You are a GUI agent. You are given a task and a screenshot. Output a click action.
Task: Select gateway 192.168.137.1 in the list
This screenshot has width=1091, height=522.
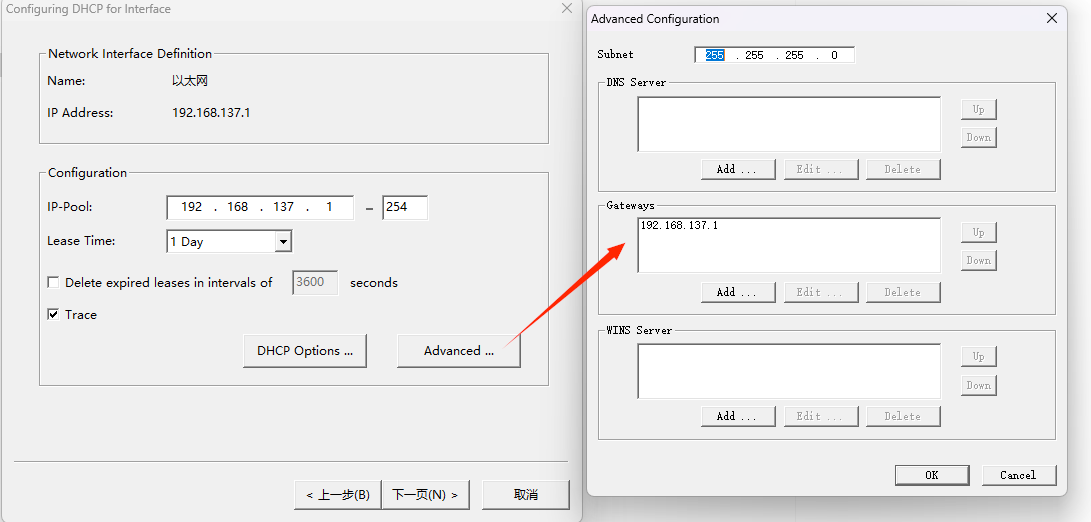click(x=679, y=226)
